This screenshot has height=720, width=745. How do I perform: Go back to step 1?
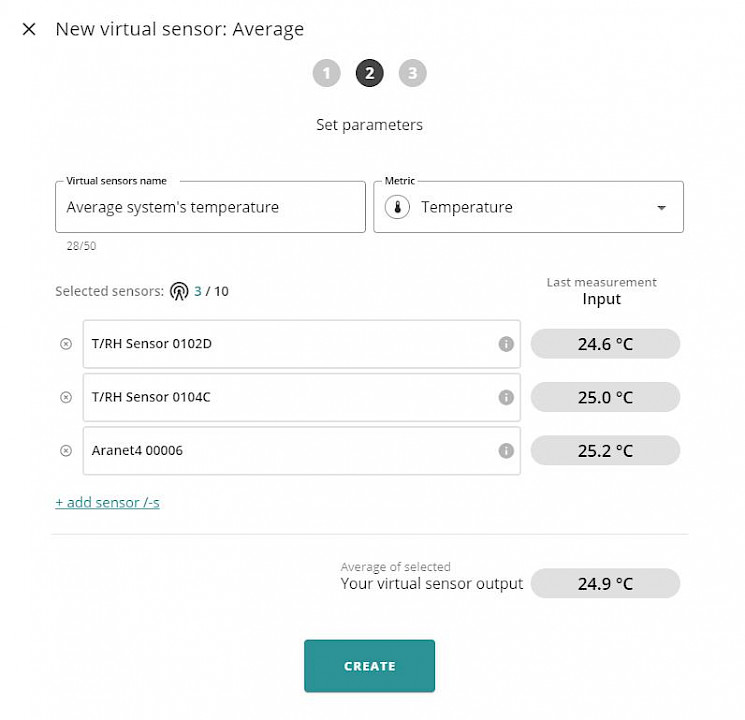click(x=326, y=73)
